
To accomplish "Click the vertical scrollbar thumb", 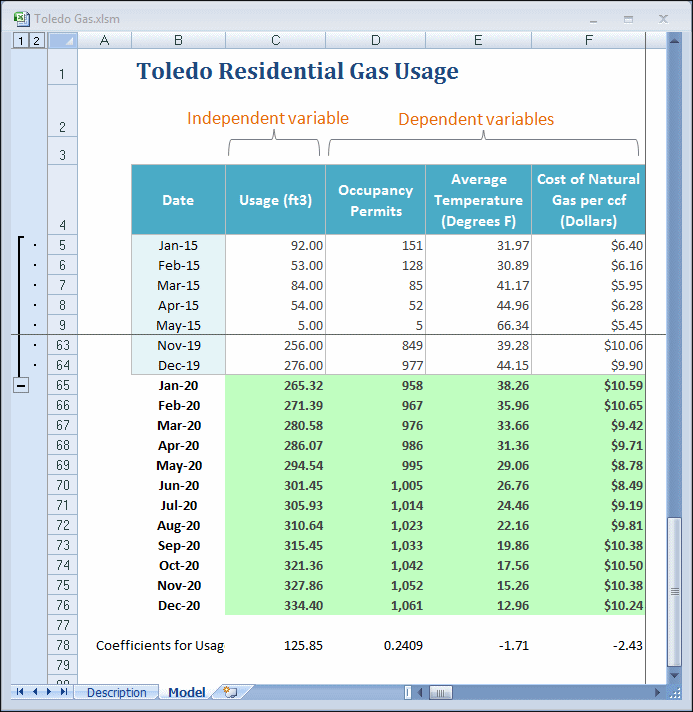I will pyautogui.click(x=674, y=592).
